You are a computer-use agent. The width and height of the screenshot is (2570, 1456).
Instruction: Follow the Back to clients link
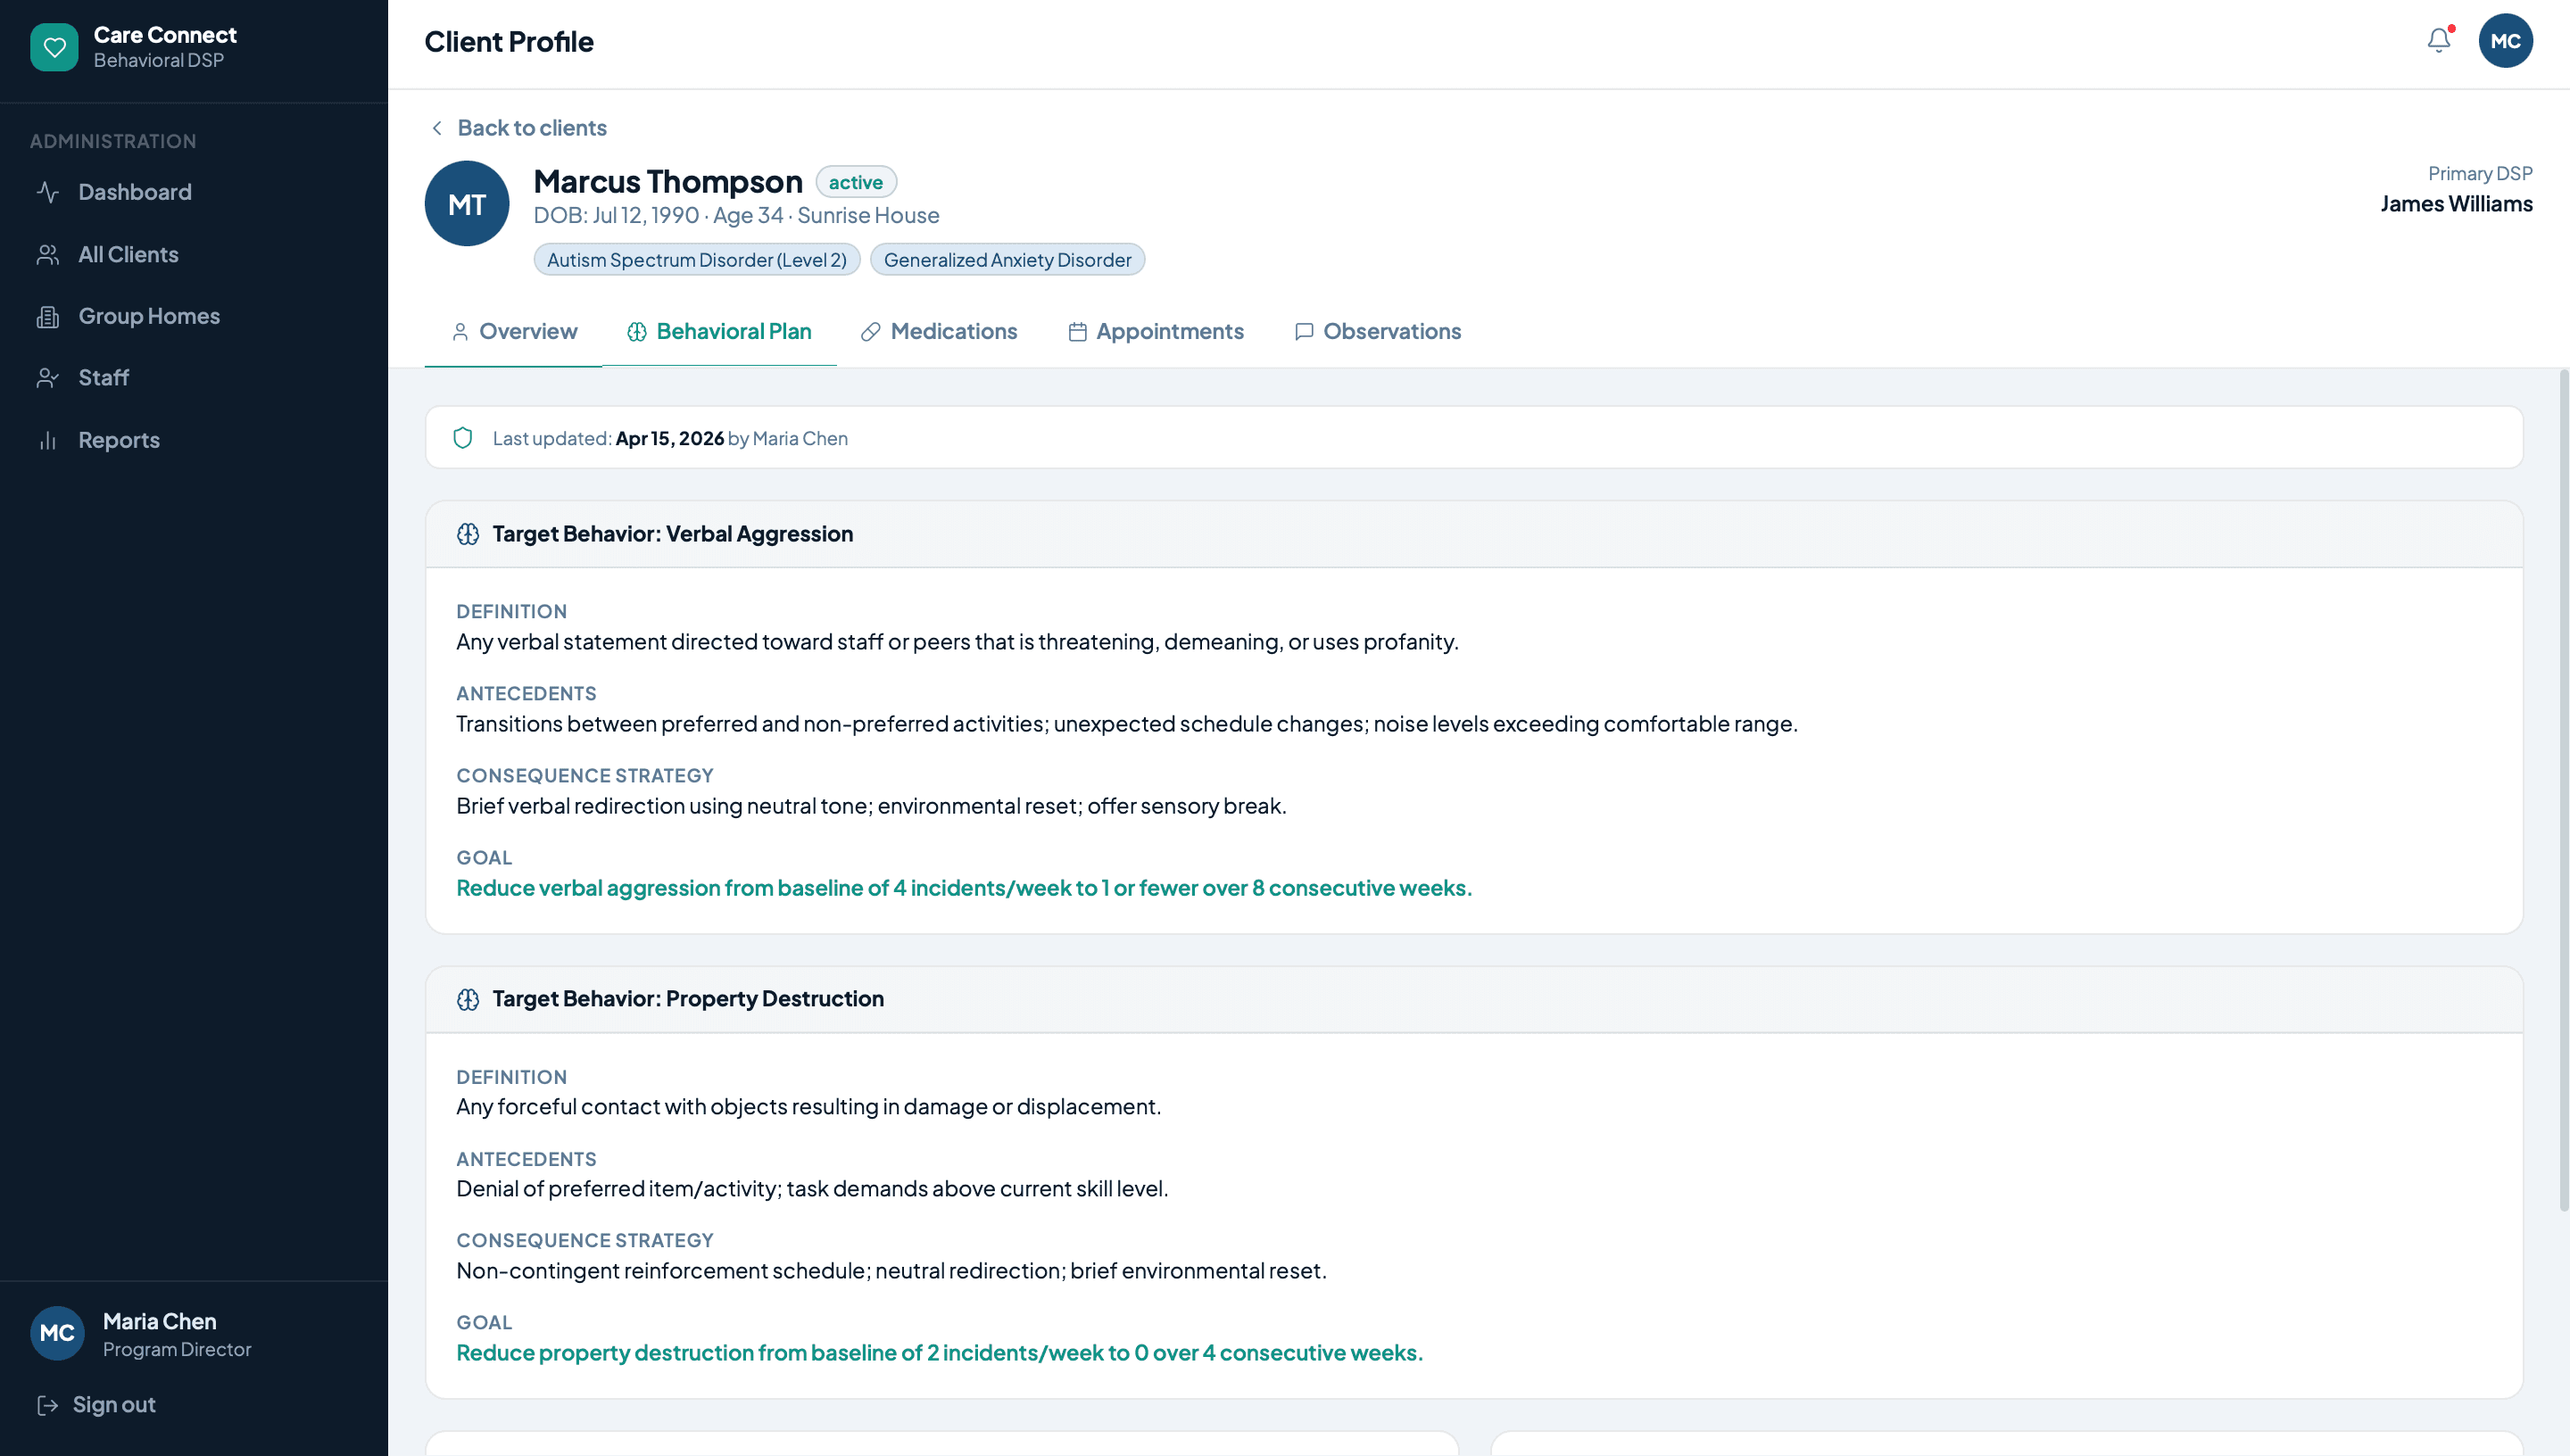click(518, 128)
